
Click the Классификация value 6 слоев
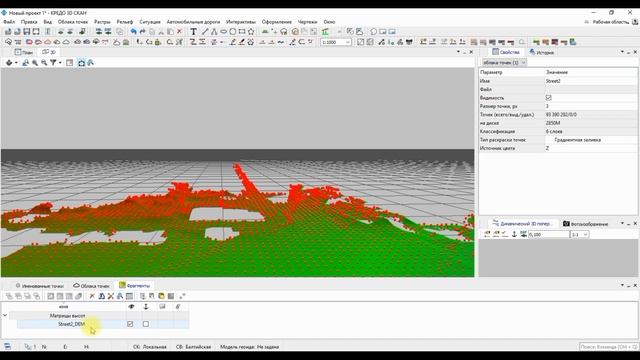(x=591, y=131)
